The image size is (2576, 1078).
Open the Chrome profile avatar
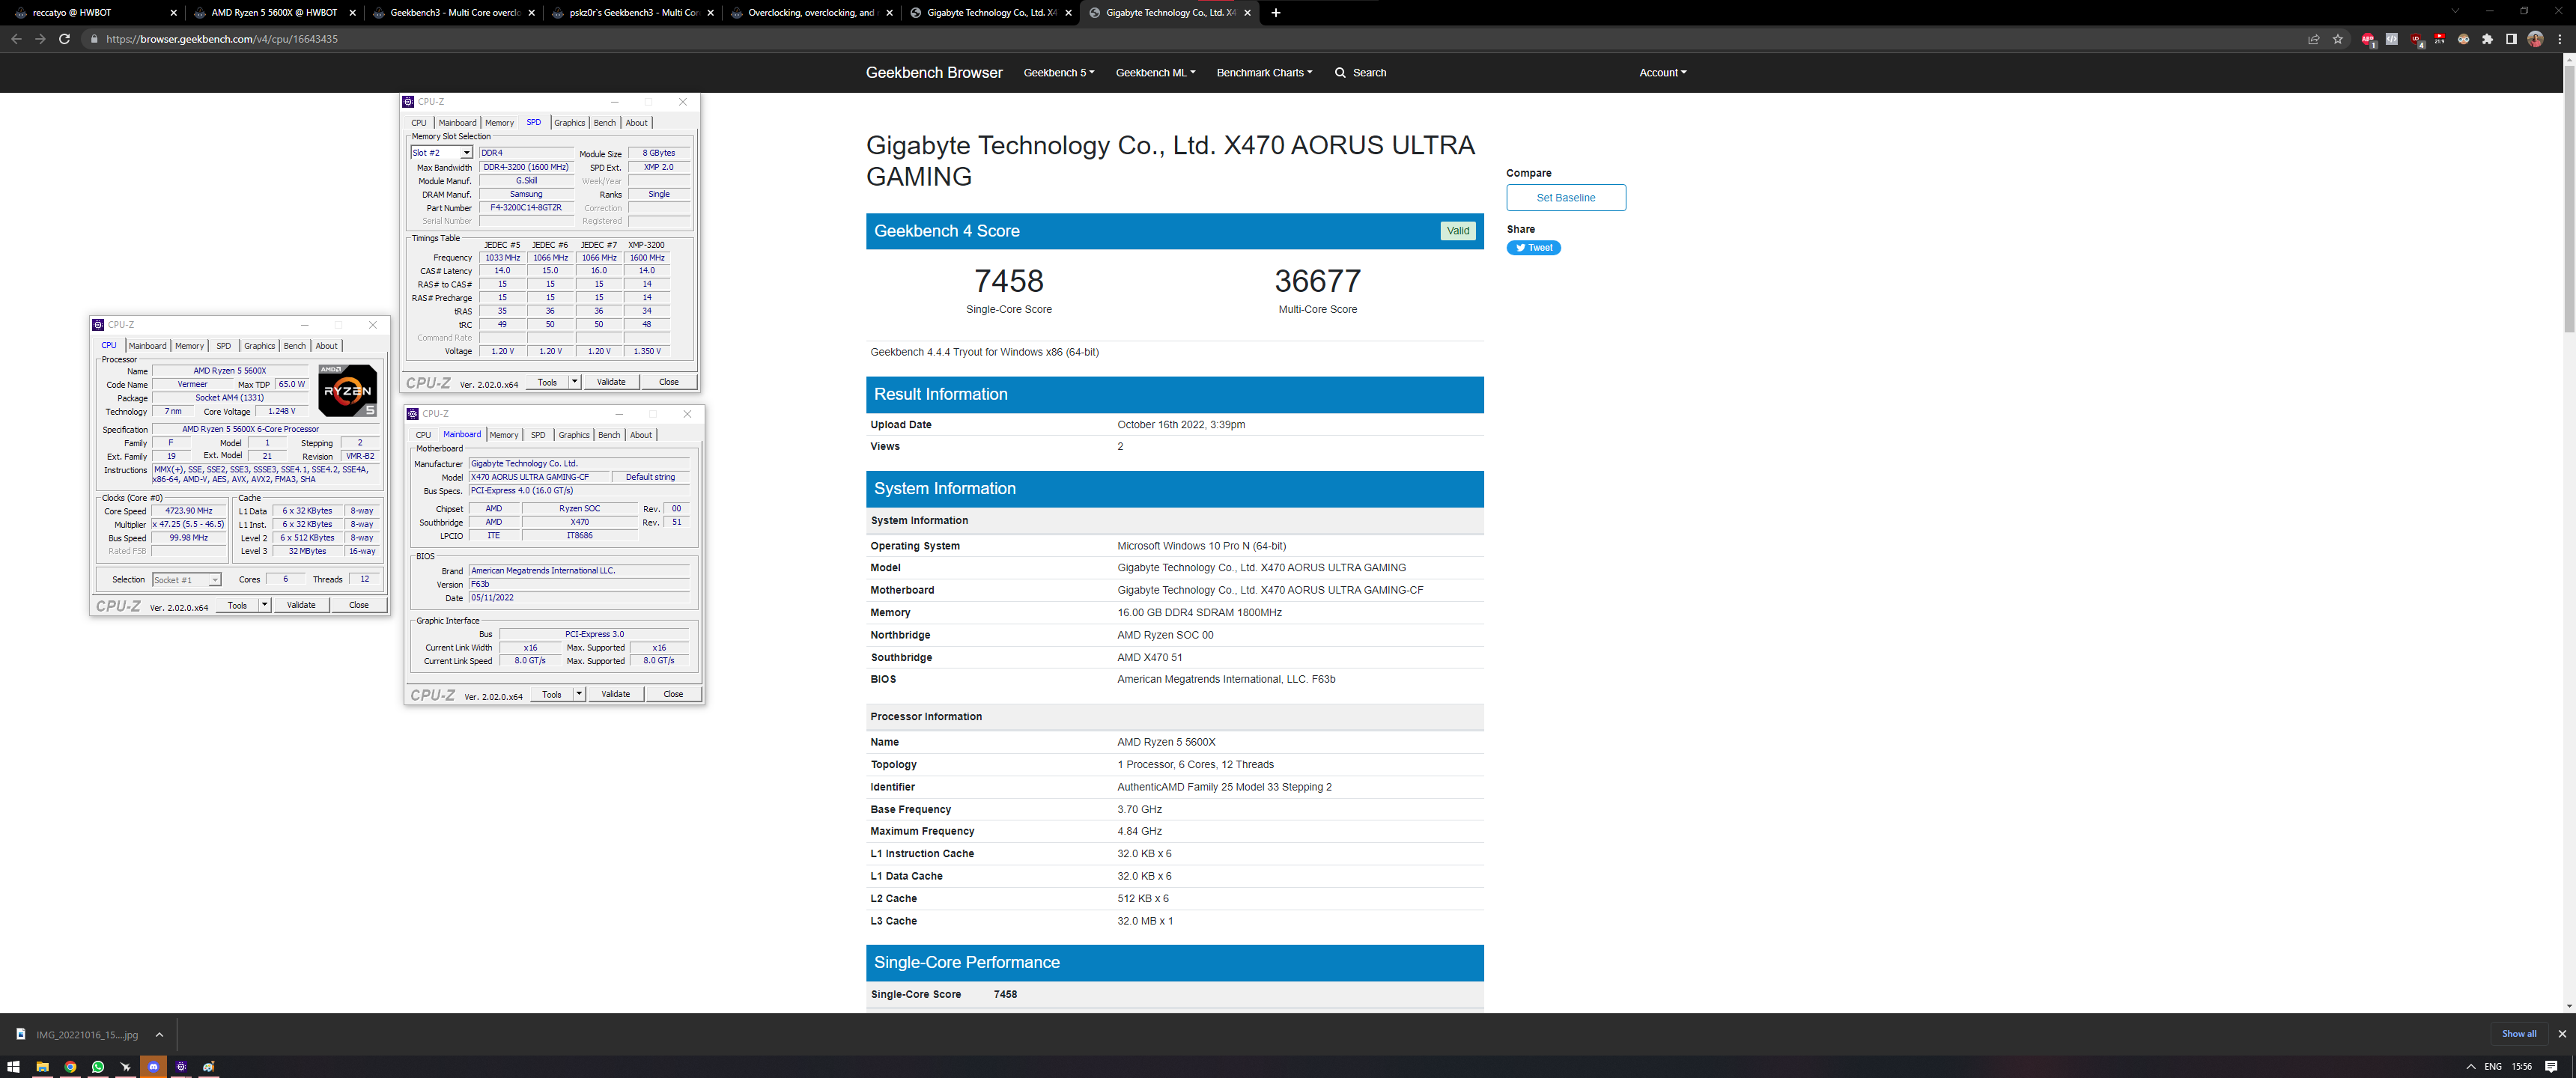pyautogui.click(x=2535, y=39)
